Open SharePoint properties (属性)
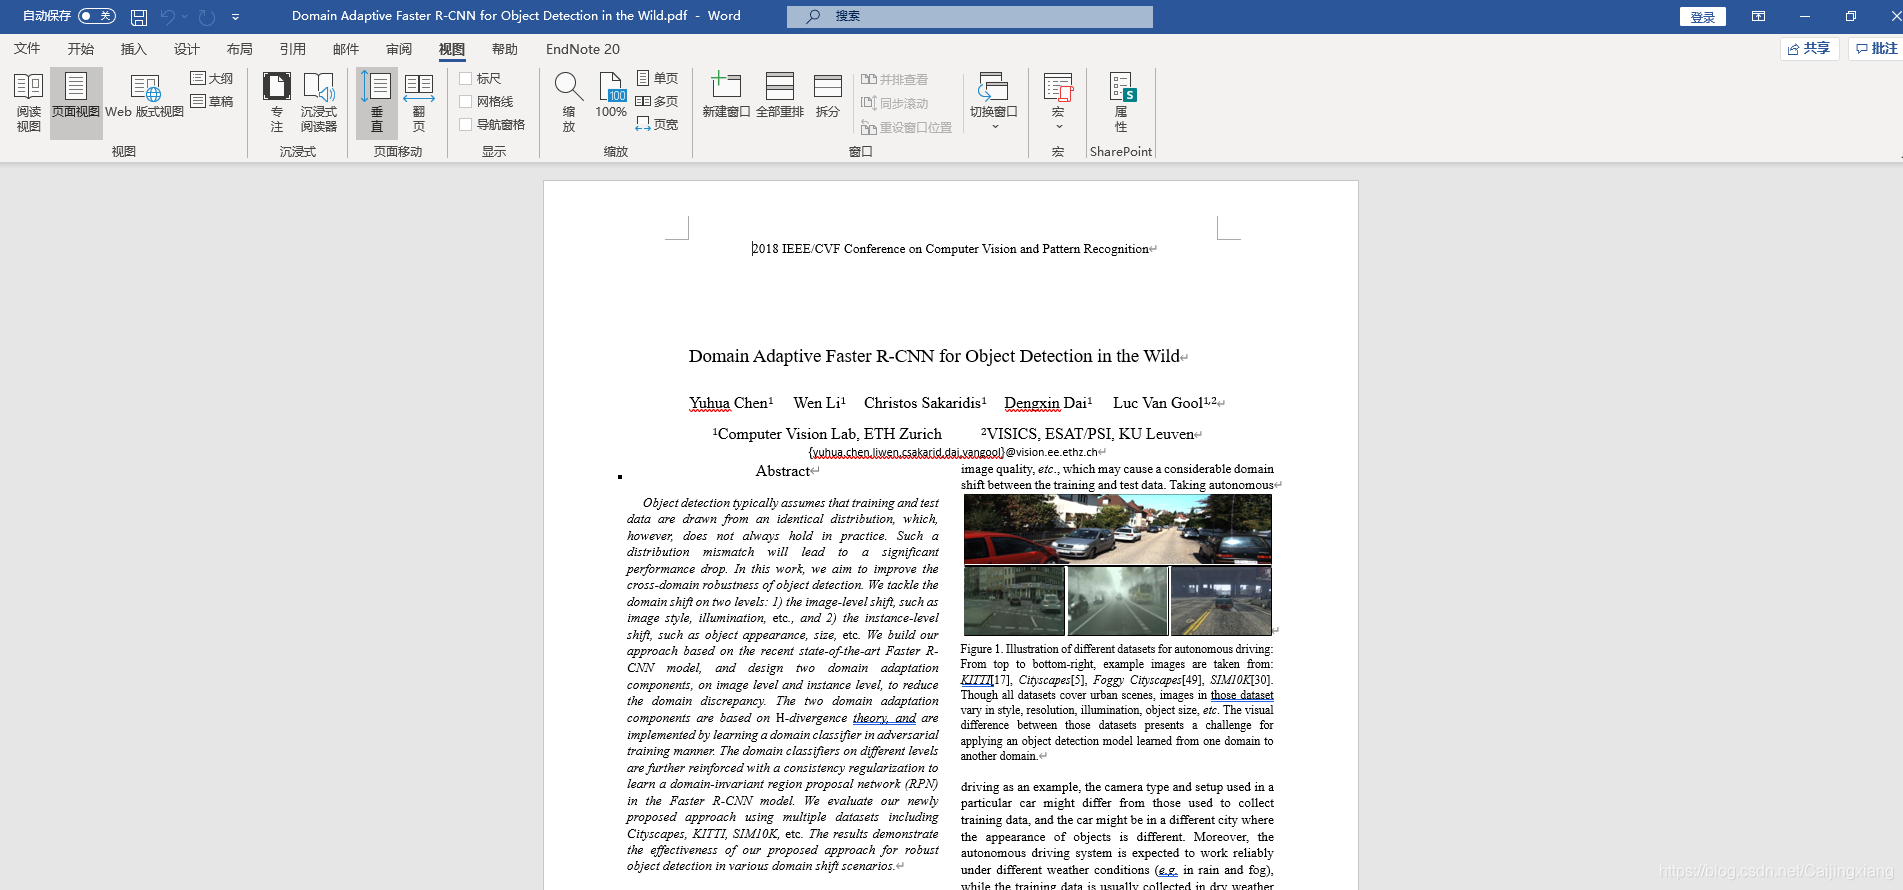 [1121, 102]
